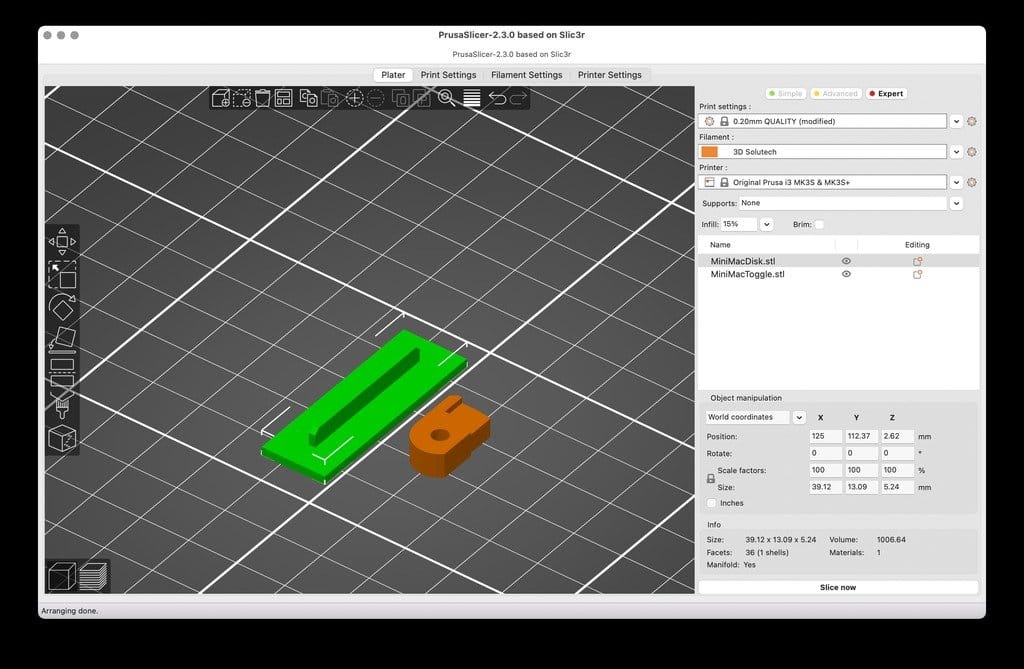This screenshot has height=669, width=1024.
Task: Toggle the scale factors lock icon
Action: (x=711, y=479)
